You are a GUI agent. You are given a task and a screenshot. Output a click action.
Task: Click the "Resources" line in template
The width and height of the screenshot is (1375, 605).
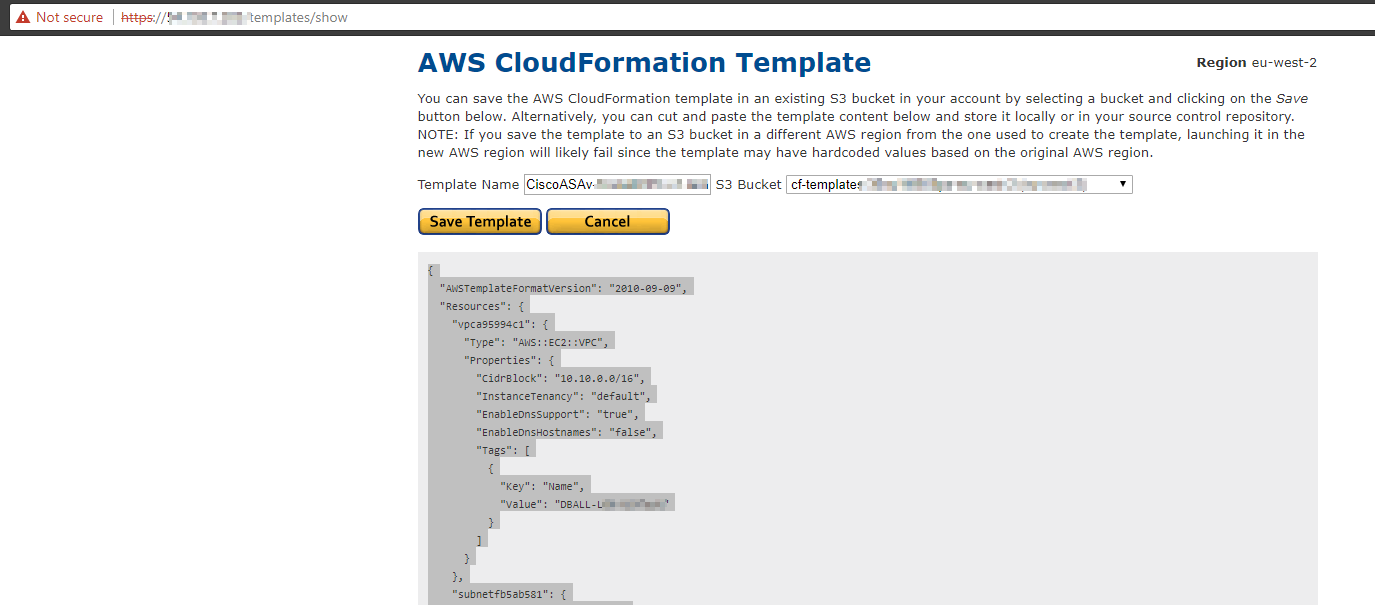coord(482,306)
